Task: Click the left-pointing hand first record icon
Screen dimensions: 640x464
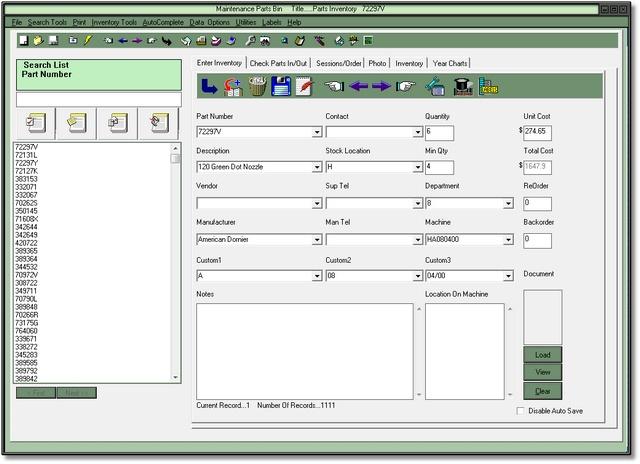Action: tap(334, 86)
